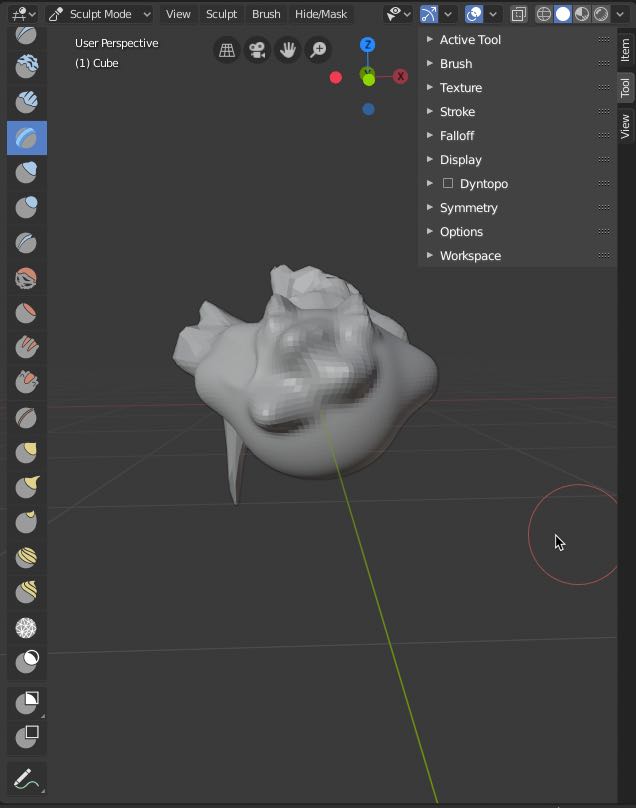This screenshot has width=636, height=808.
Task: Select the highlighted Layer brush tool
Action: pos(27,138)
